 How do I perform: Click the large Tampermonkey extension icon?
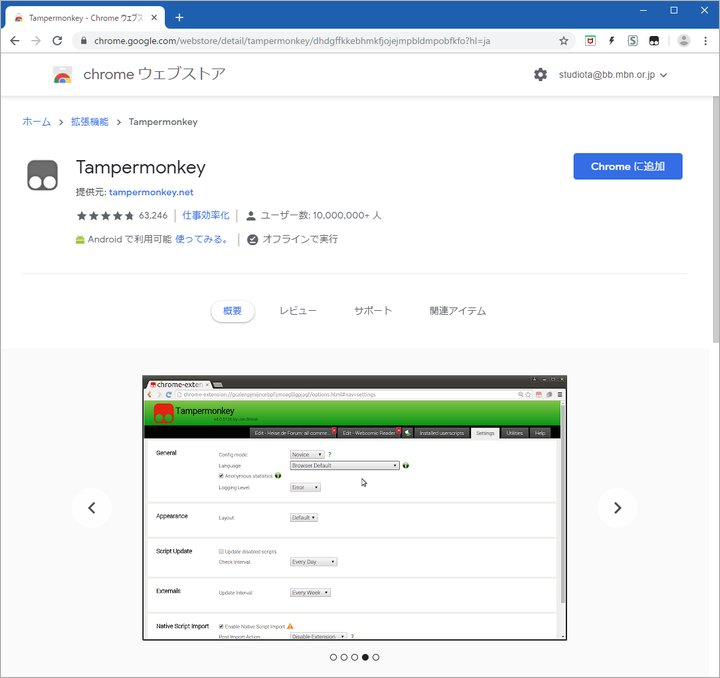[42, 175]
